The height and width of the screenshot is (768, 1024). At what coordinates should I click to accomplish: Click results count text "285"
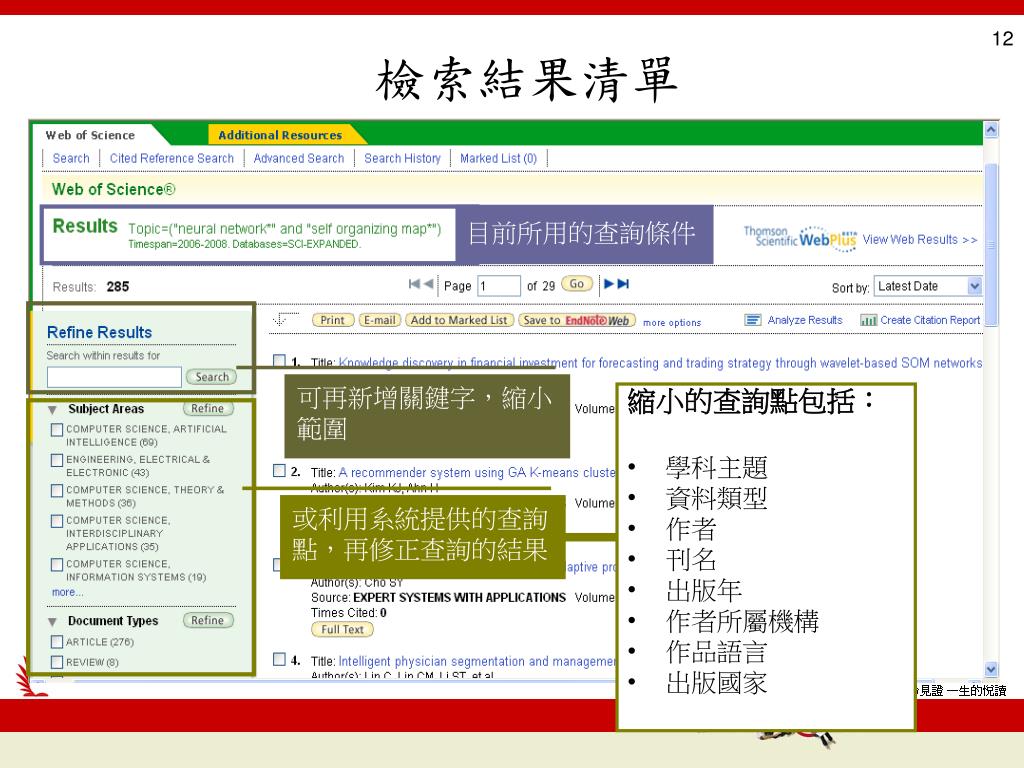[118, 287]
